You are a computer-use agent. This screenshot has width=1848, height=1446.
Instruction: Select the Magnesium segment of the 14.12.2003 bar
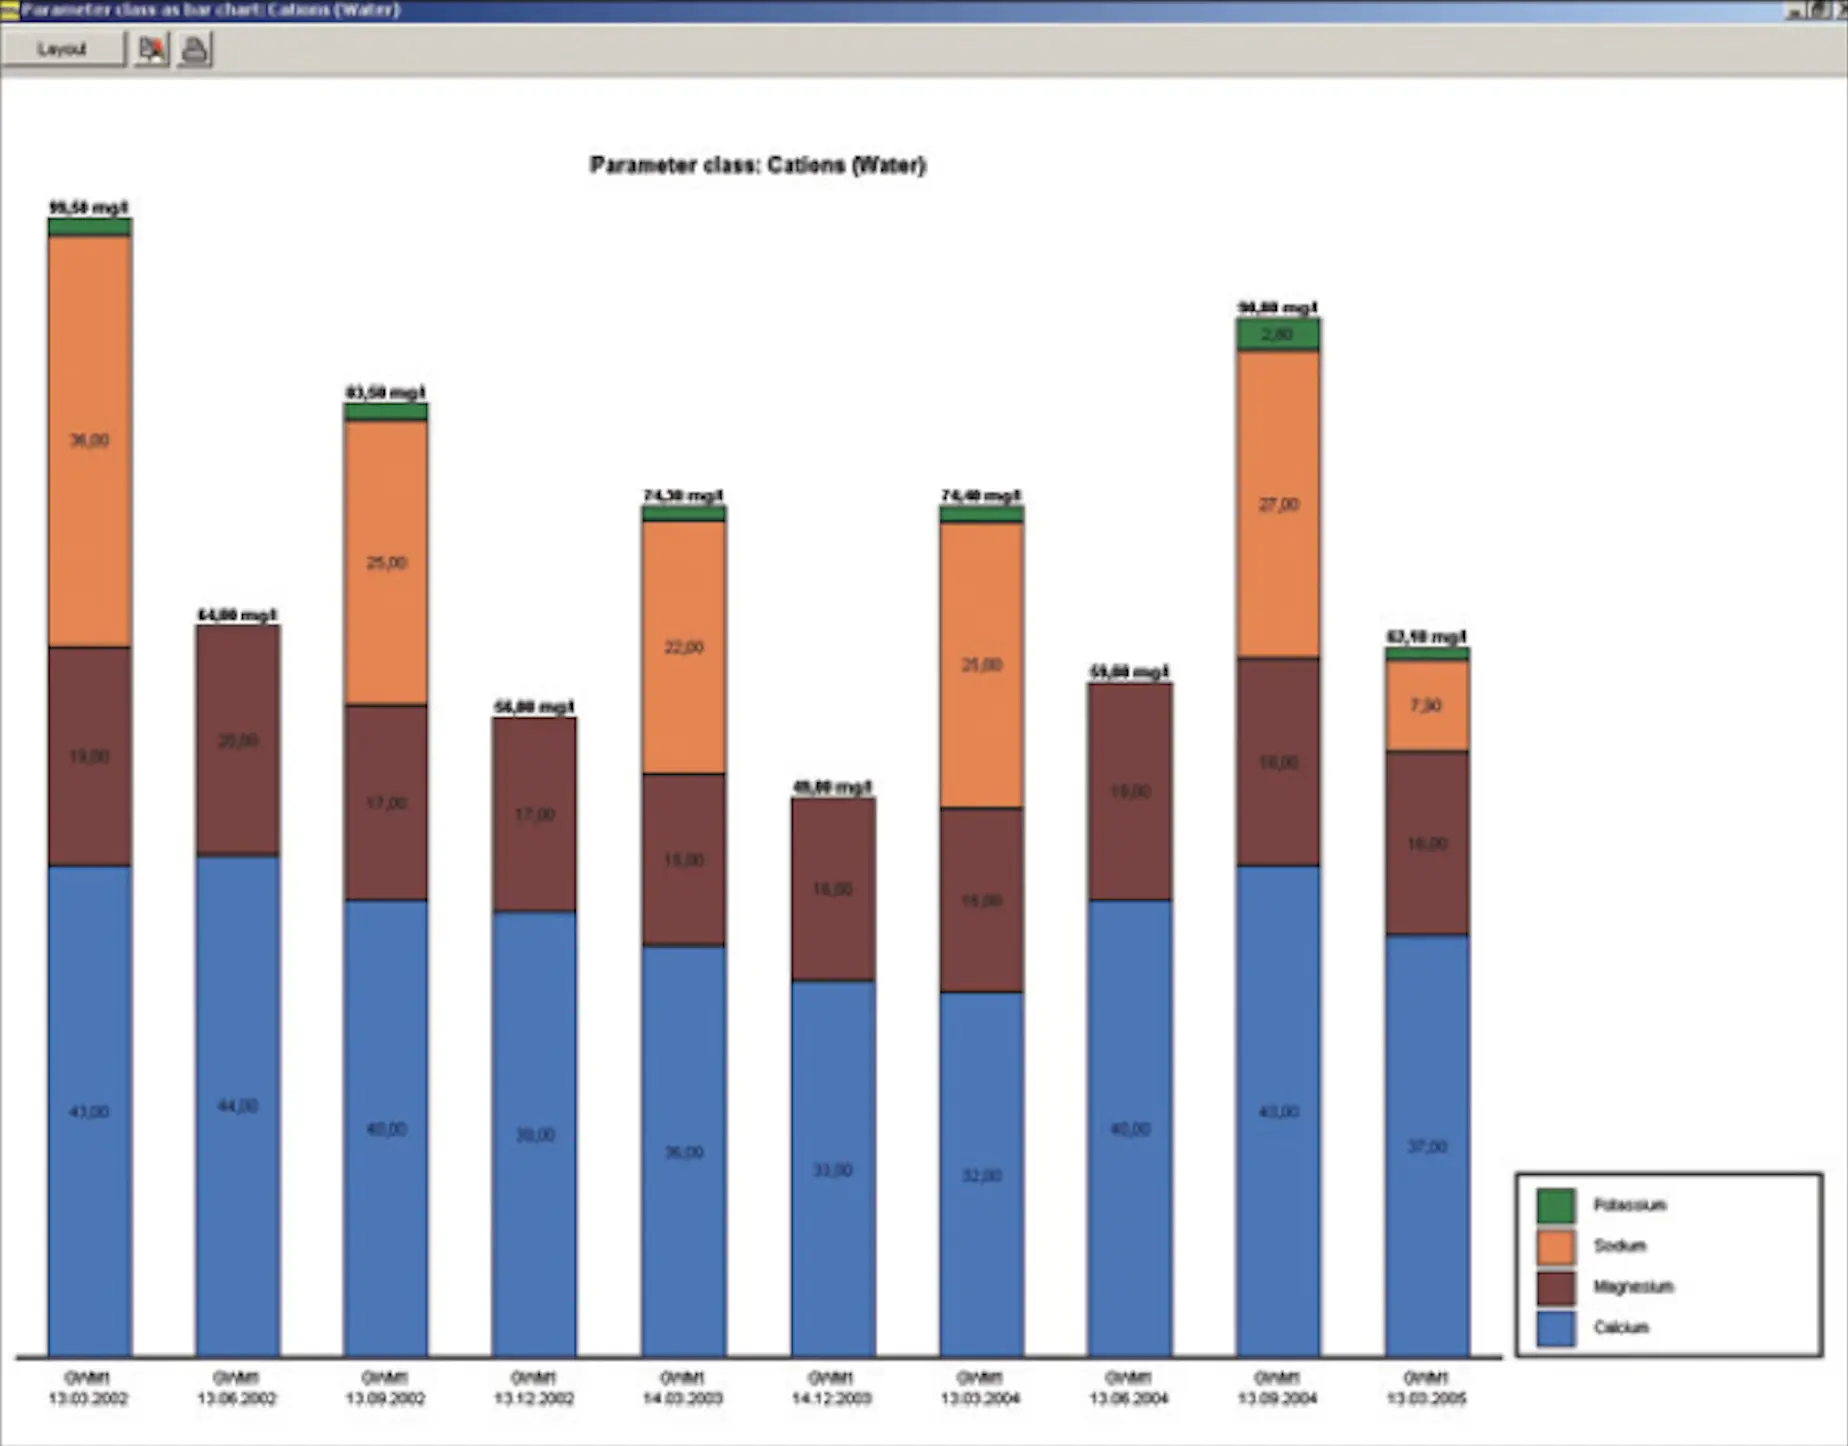coord(833,889)
